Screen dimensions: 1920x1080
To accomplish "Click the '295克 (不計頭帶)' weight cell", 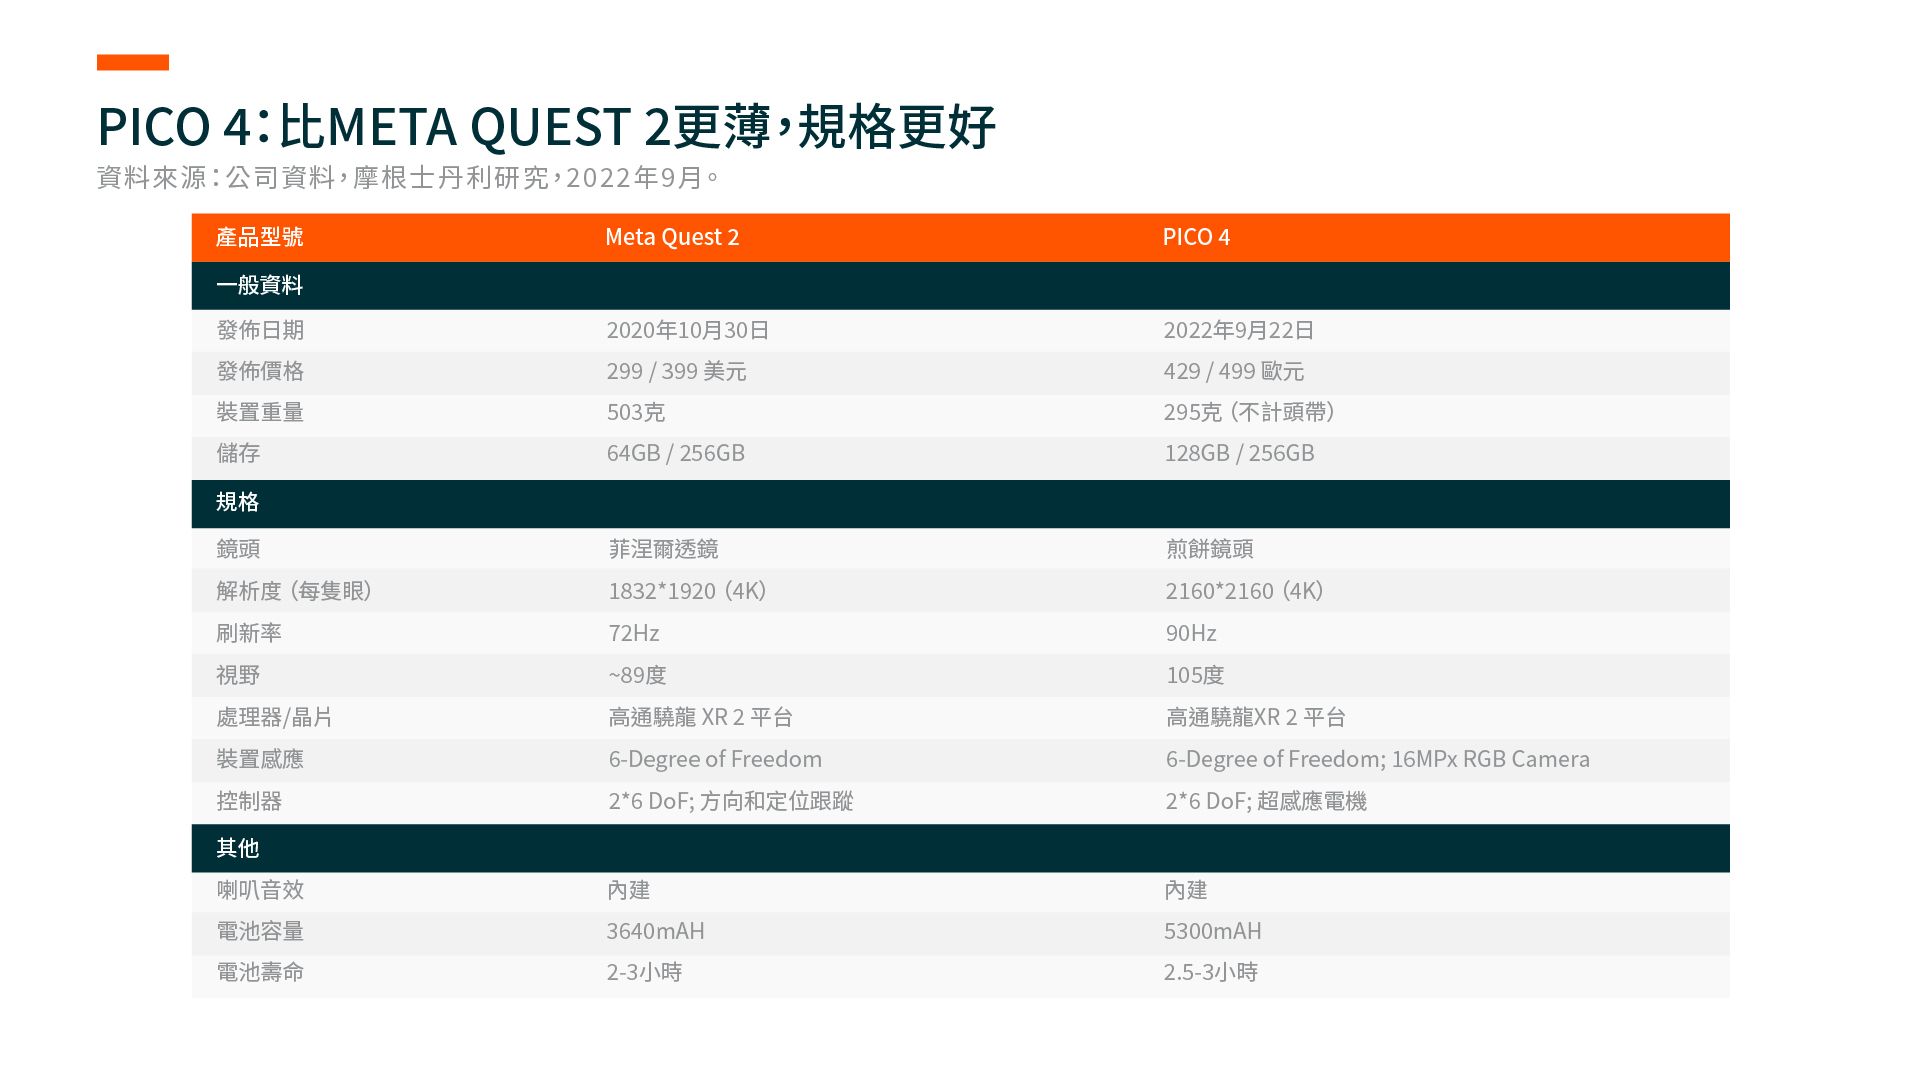I will click(x=1250, y=412).
